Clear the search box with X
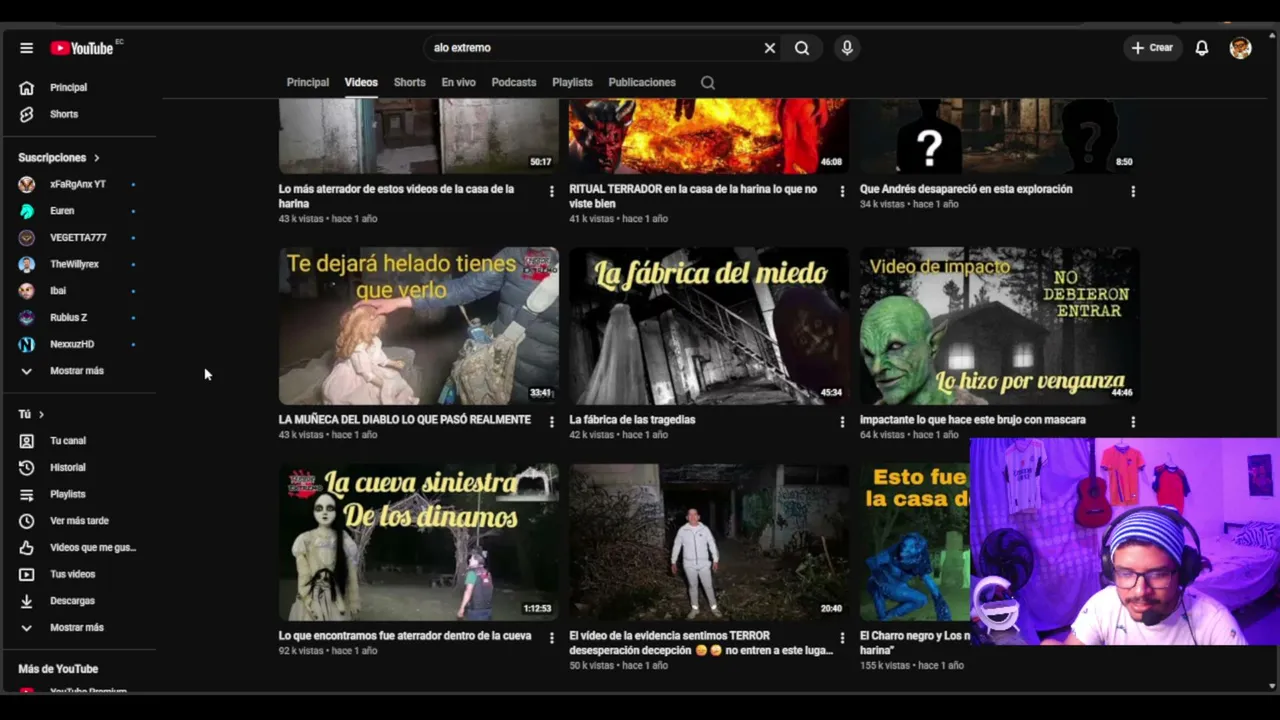Image resolution: width=1280 pixels, height=720 pixels. click(770, 48)
